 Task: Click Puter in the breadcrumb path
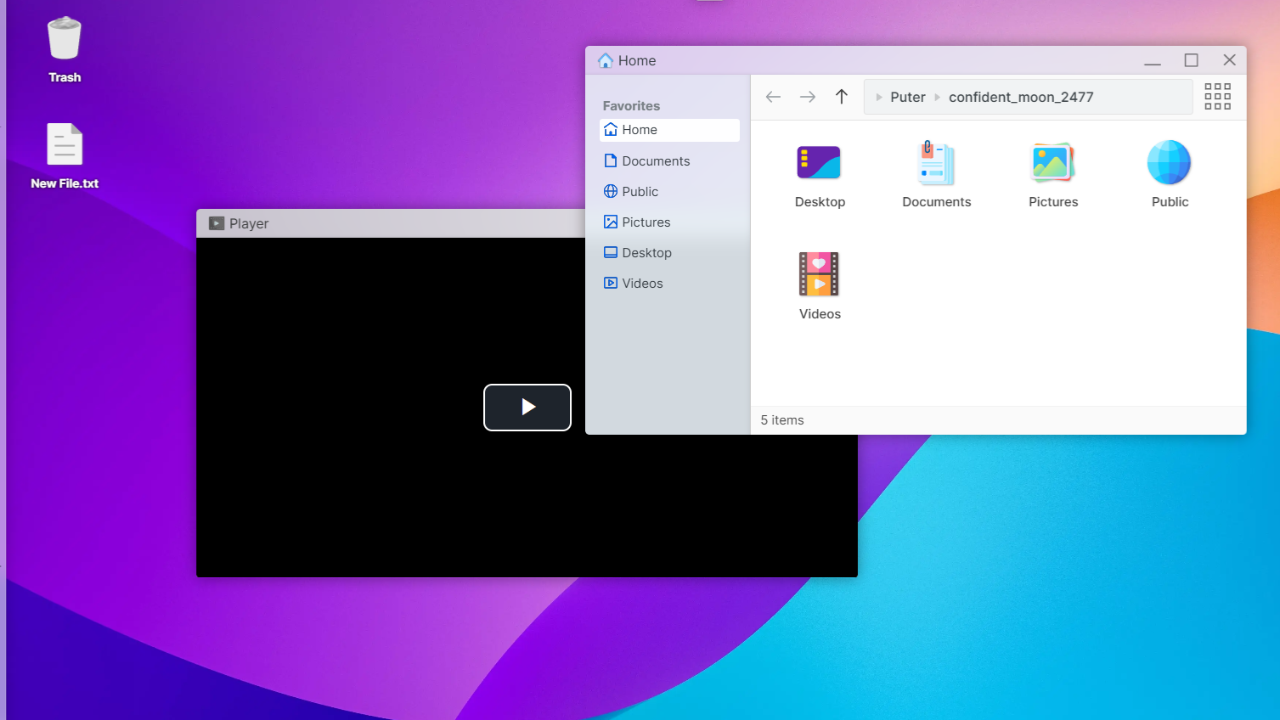(908, 97)
